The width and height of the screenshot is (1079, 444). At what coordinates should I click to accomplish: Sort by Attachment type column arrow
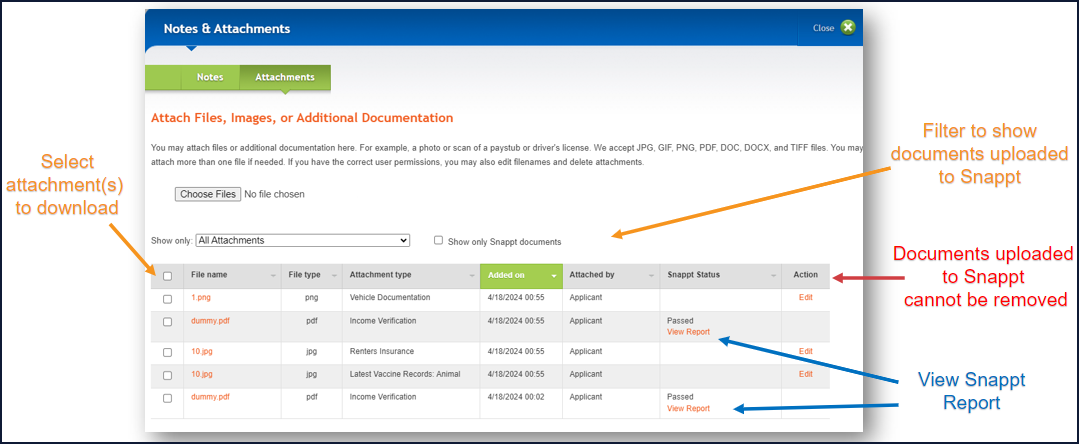pos(472,275)
